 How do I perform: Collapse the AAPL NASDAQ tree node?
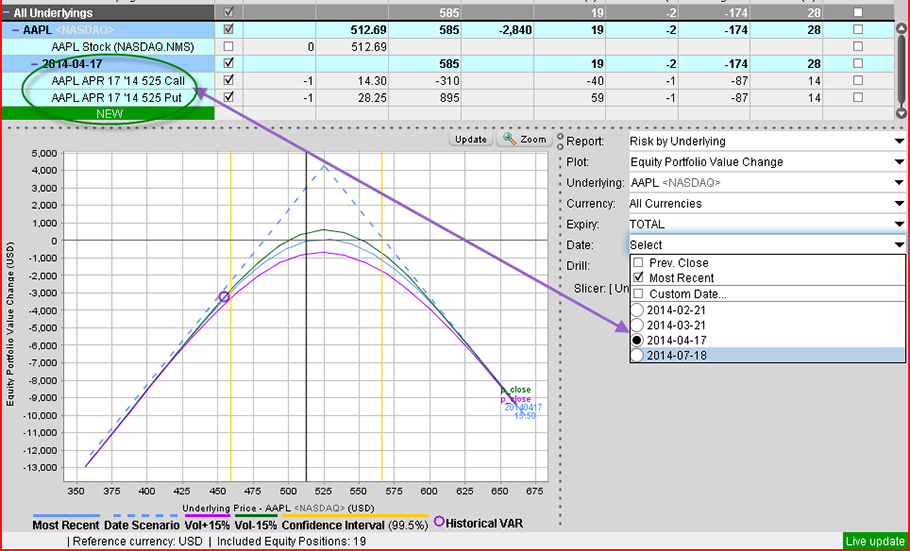16,30
